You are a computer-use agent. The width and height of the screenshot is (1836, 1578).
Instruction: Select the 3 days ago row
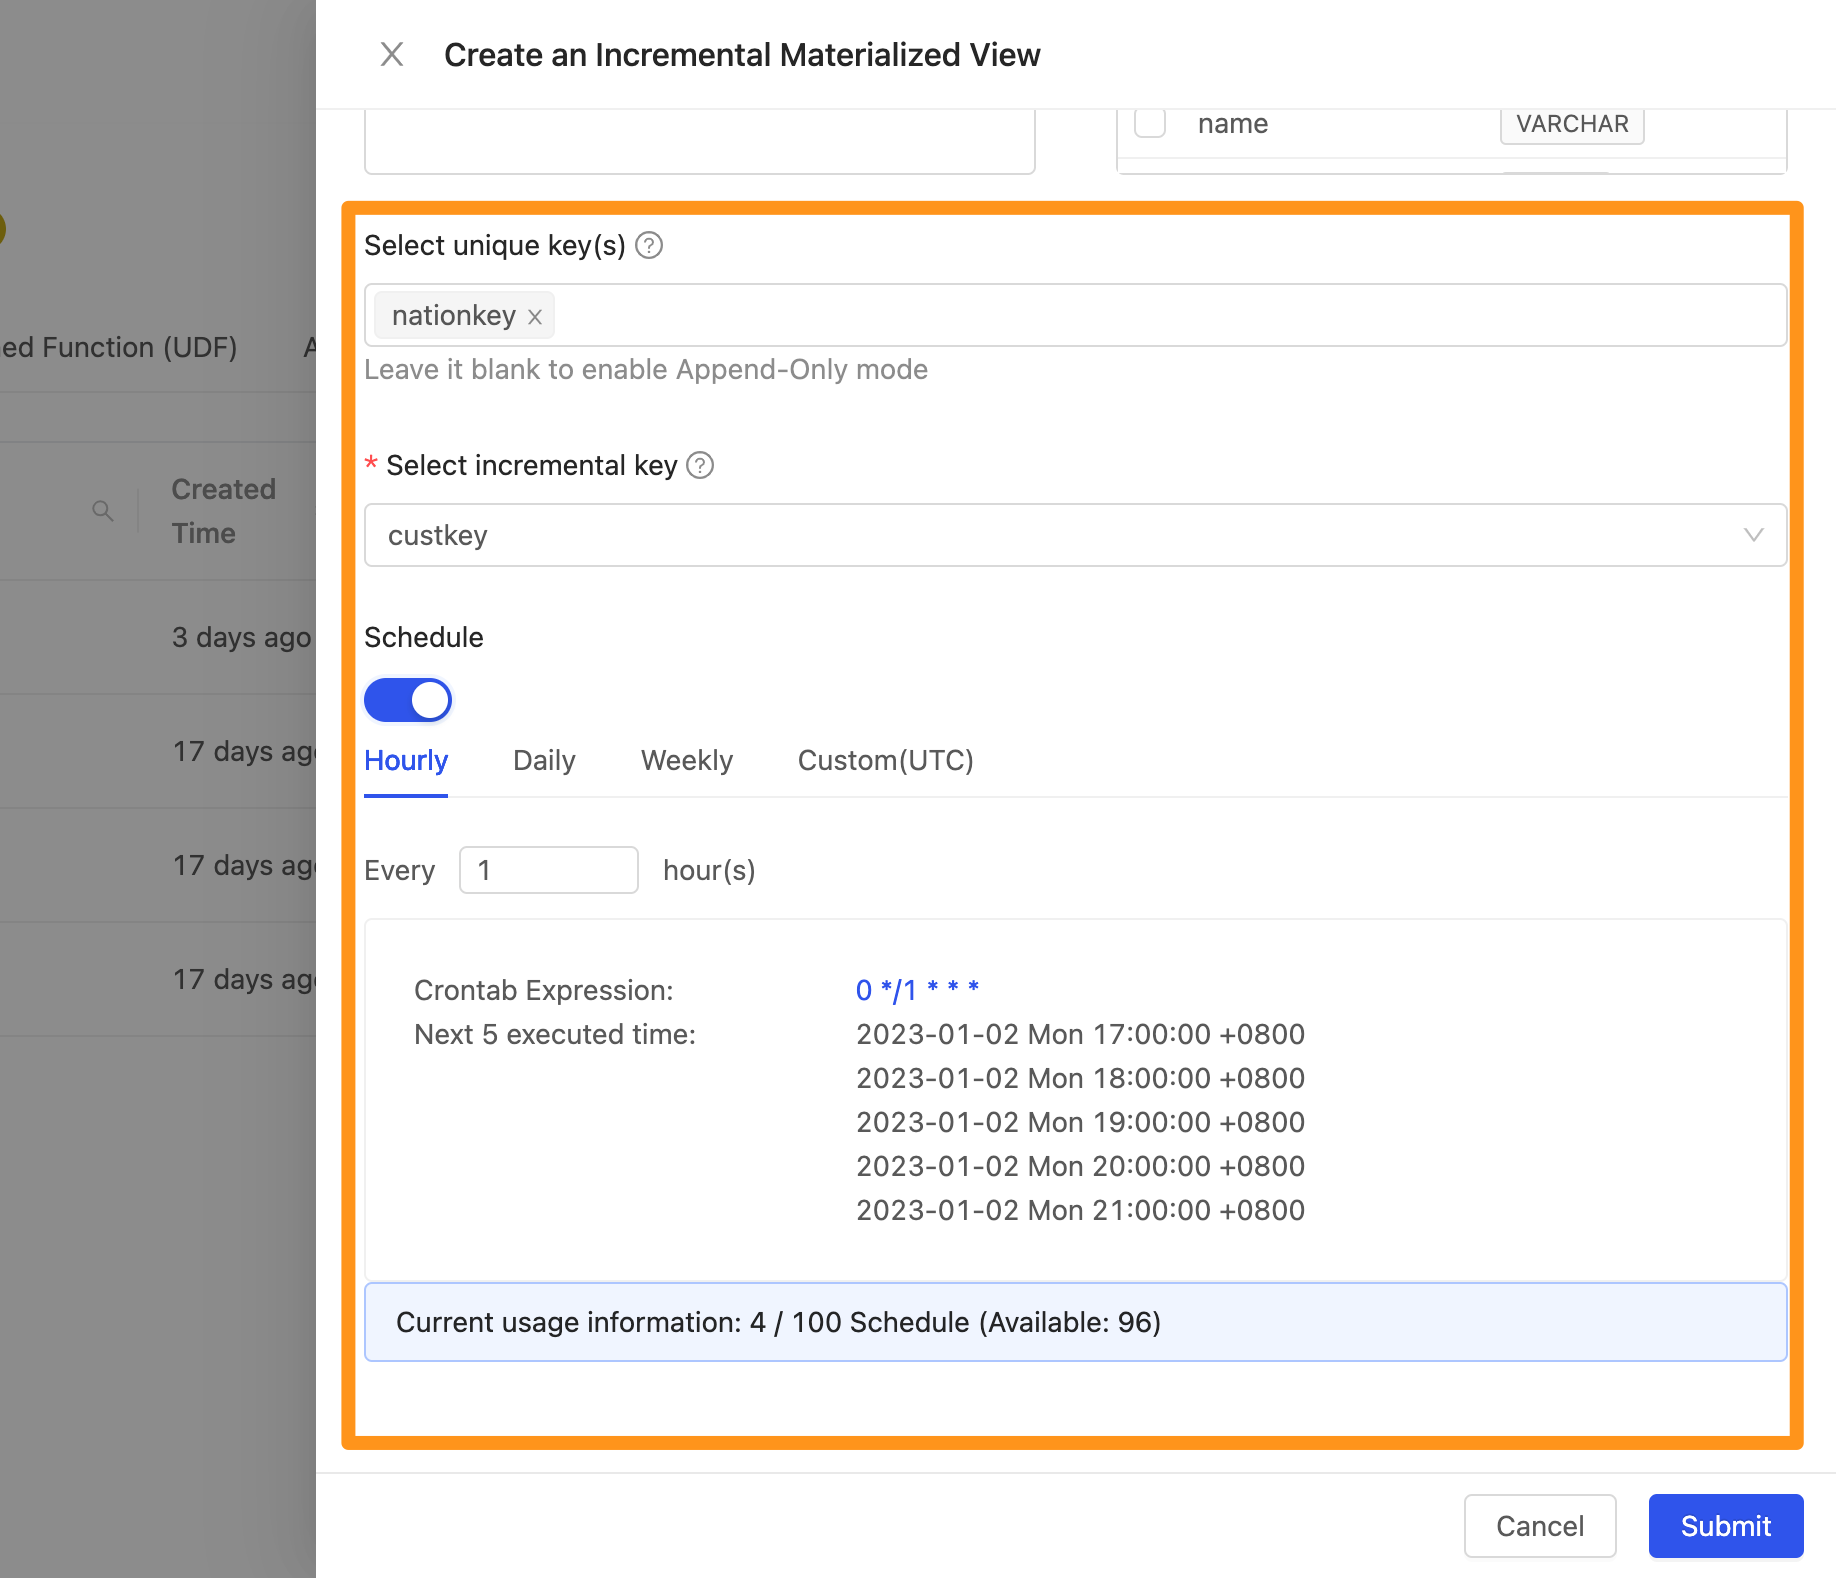tap(158, 637)
